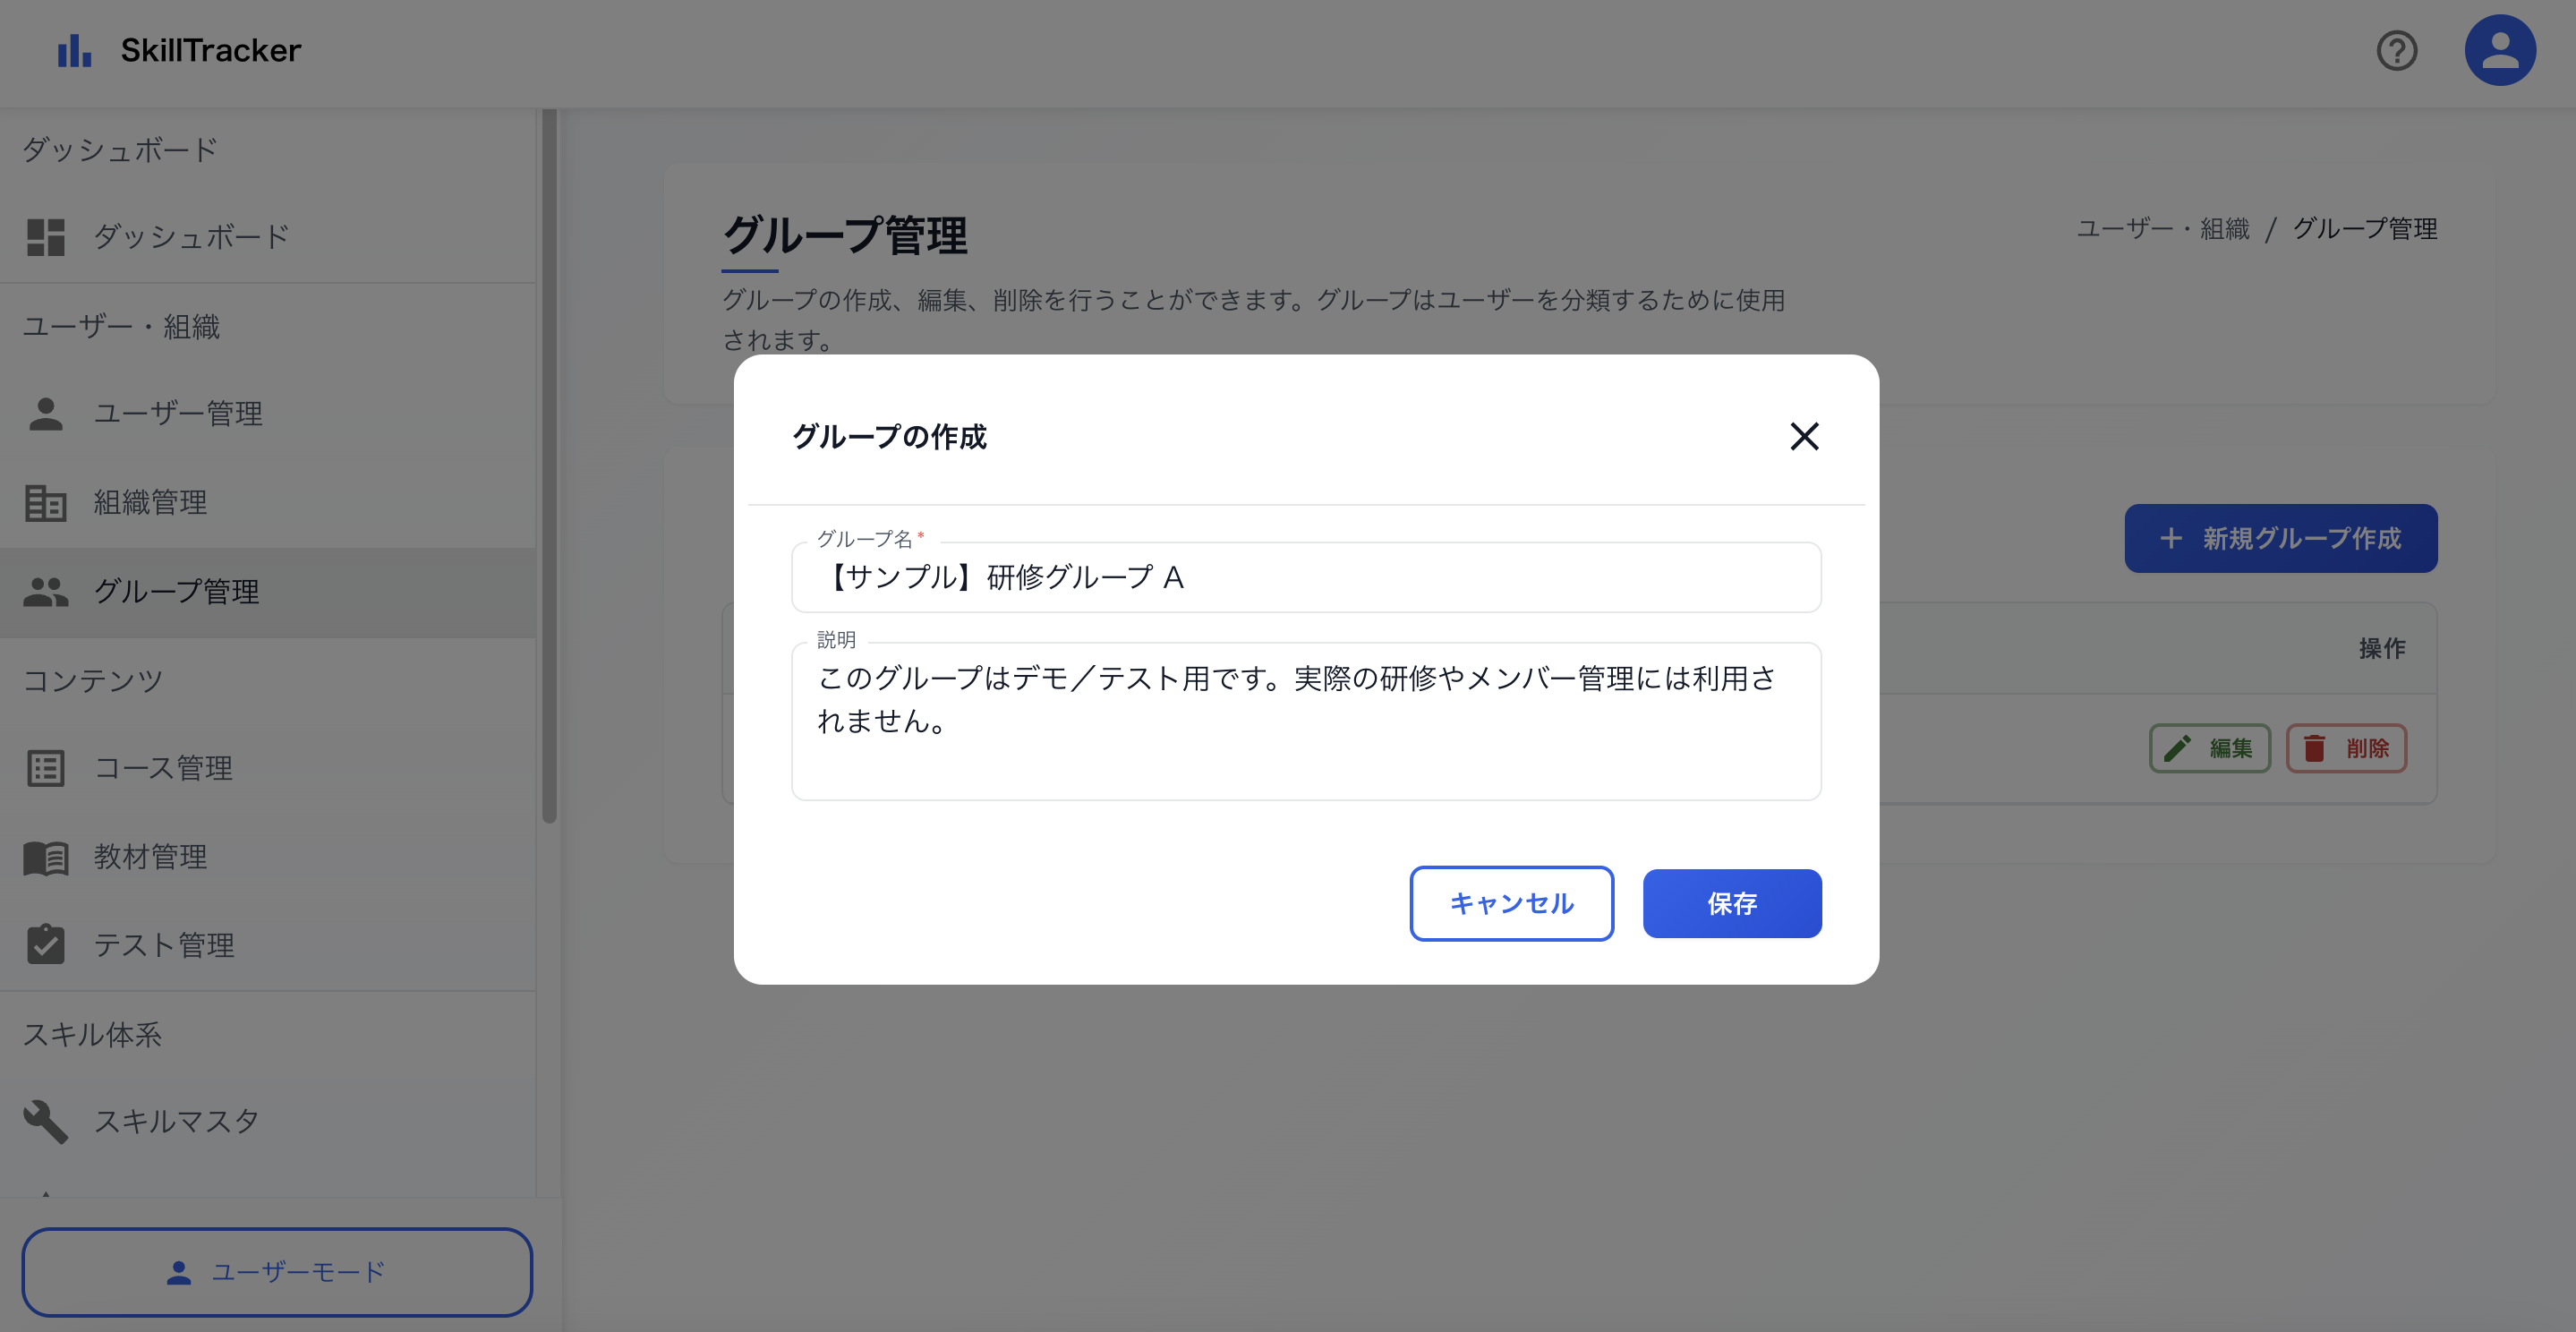
Task: Open the help question mark icon
Action: click(x=2396, y=49)
